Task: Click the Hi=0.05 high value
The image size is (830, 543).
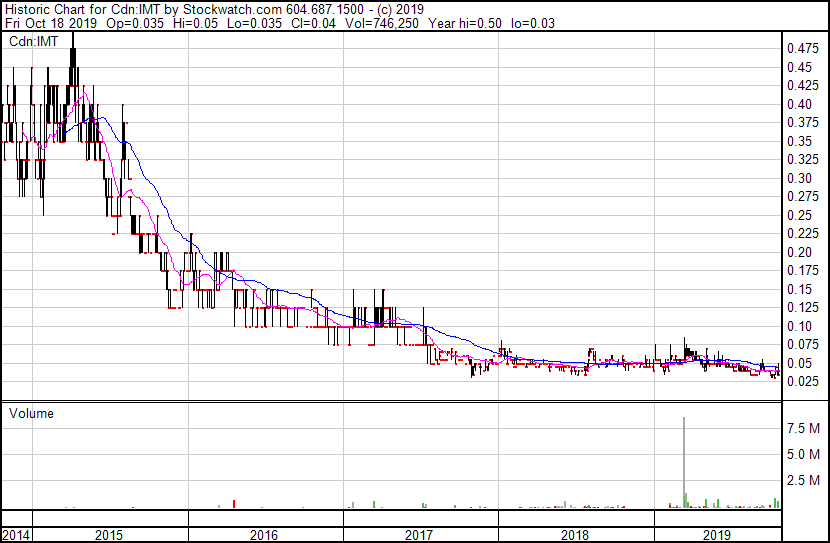Action: (196, 23)
